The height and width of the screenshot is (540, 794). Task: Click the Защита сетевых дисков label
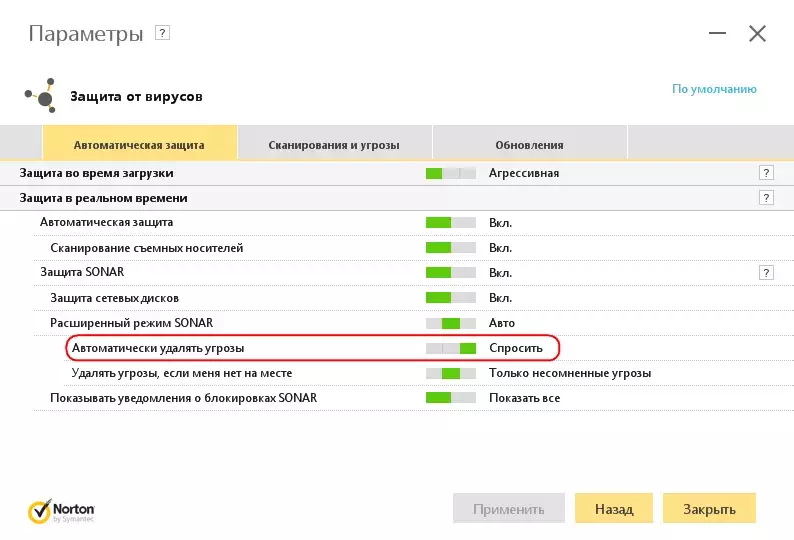(x=114, y=298)
